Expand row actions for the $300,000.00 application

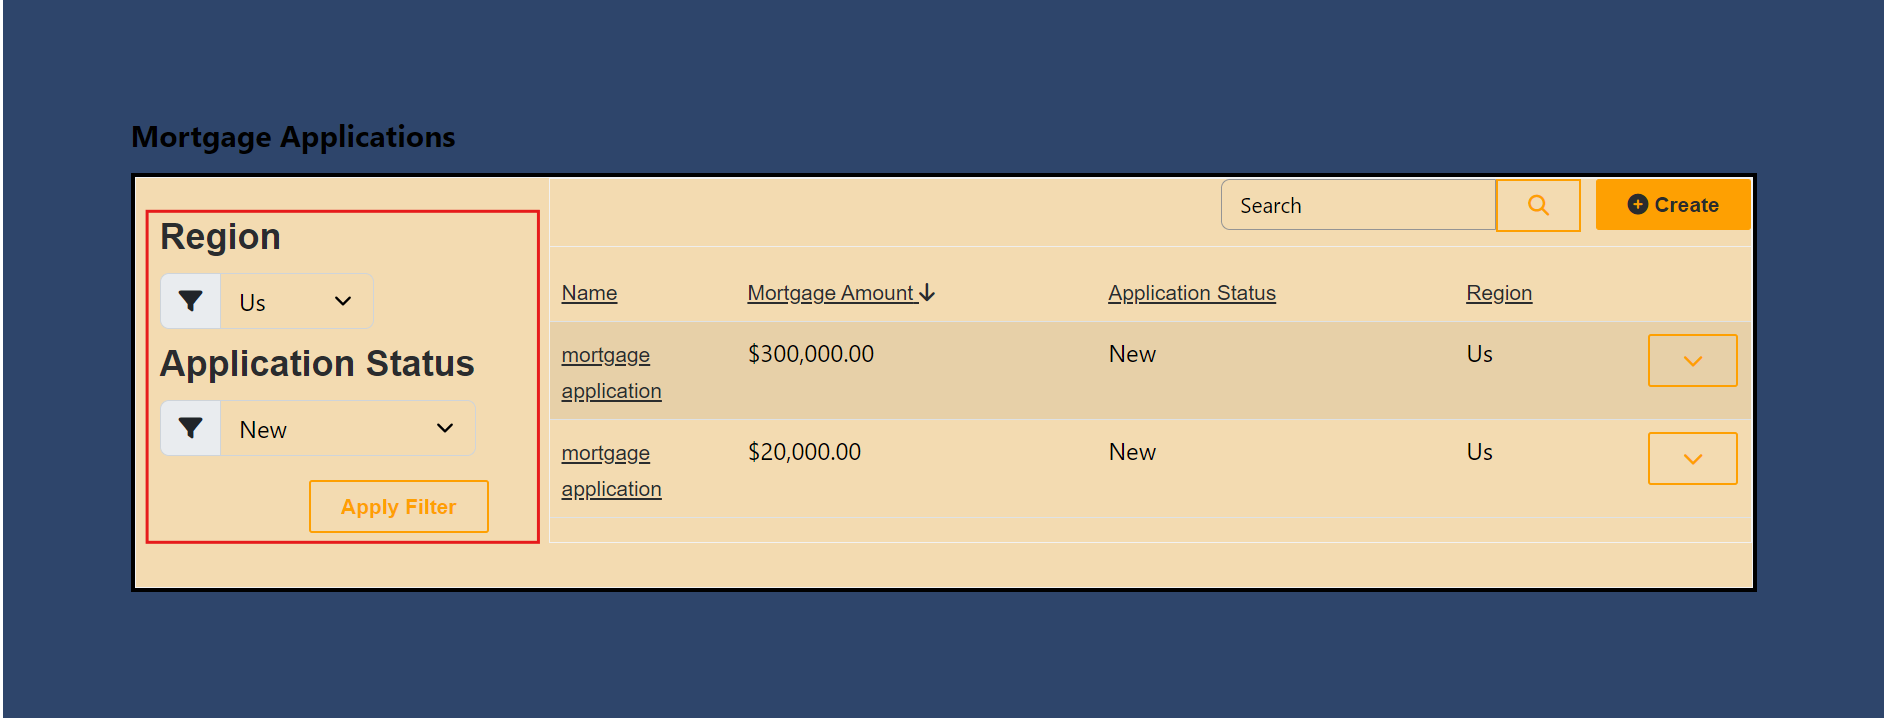(x=1691, y=361)
